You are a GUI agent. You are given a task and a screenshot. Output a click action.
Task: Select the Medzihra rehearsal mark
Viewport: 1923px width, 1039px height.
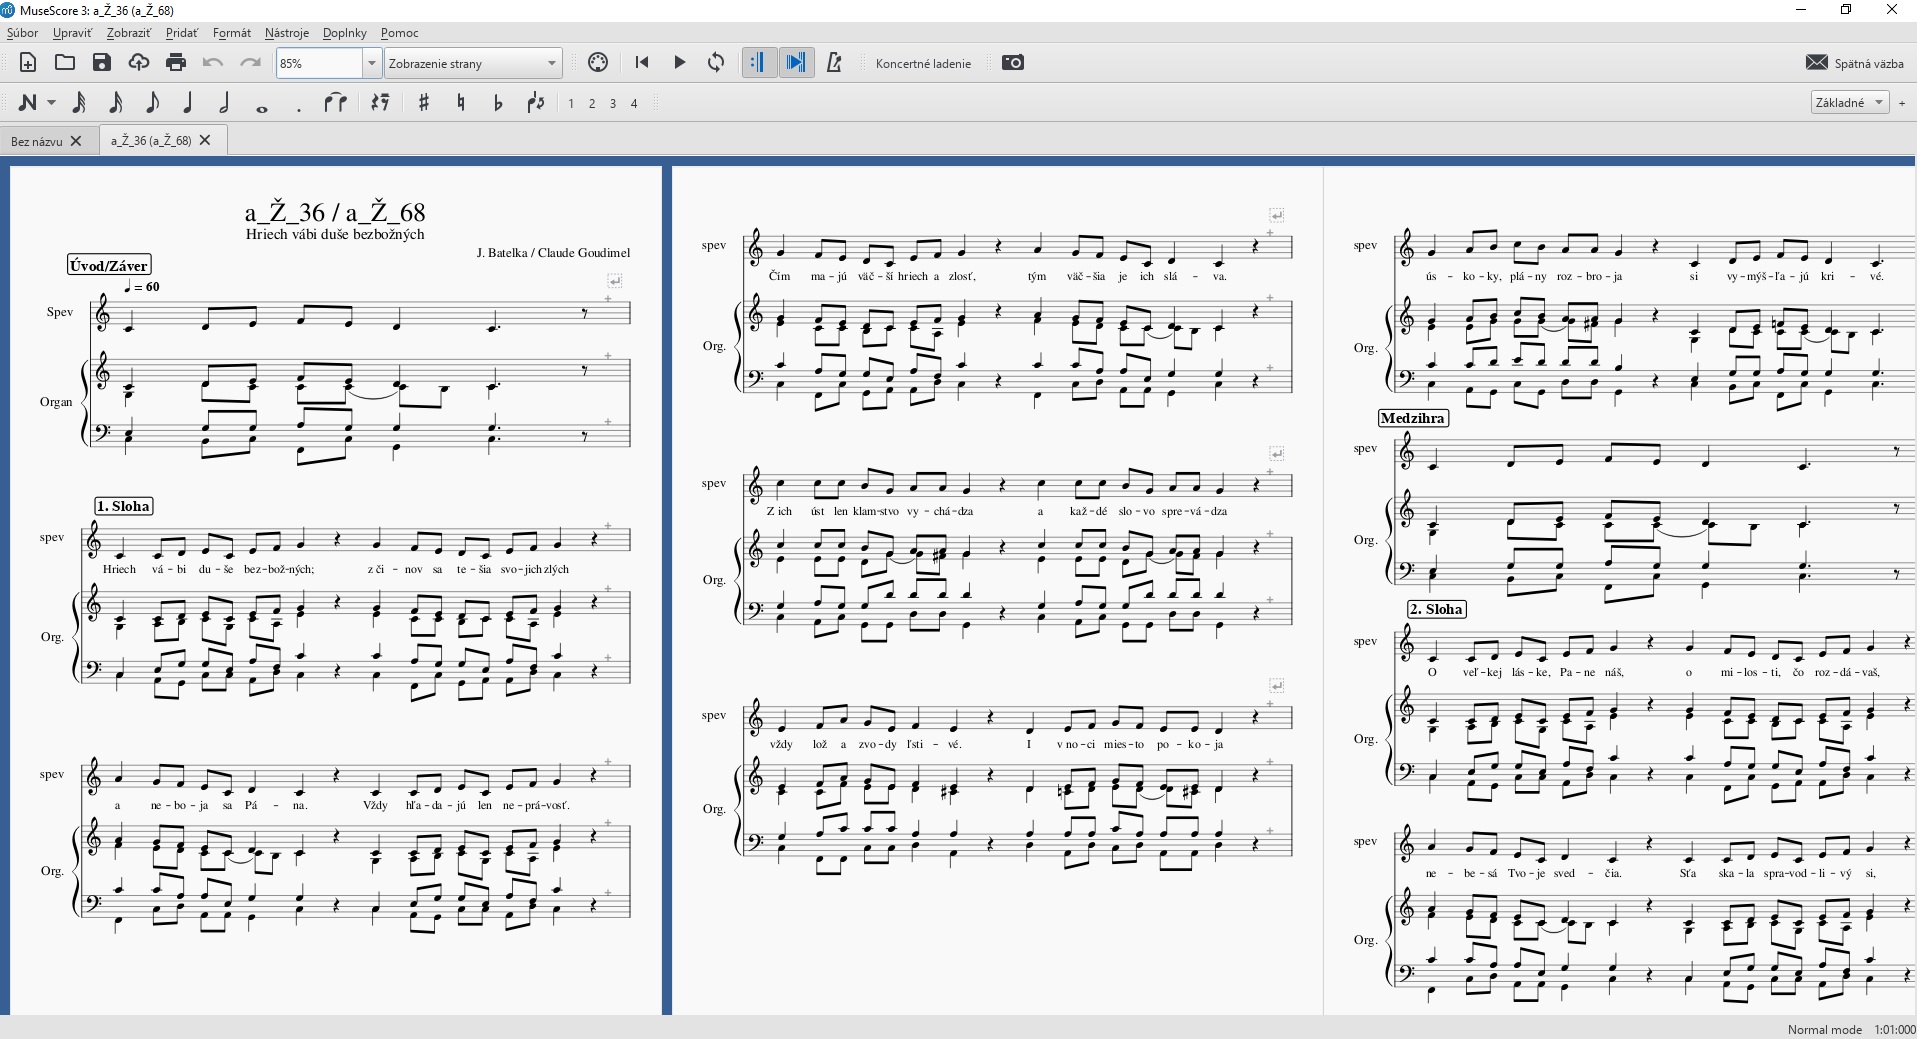[x=1413, y=418]
